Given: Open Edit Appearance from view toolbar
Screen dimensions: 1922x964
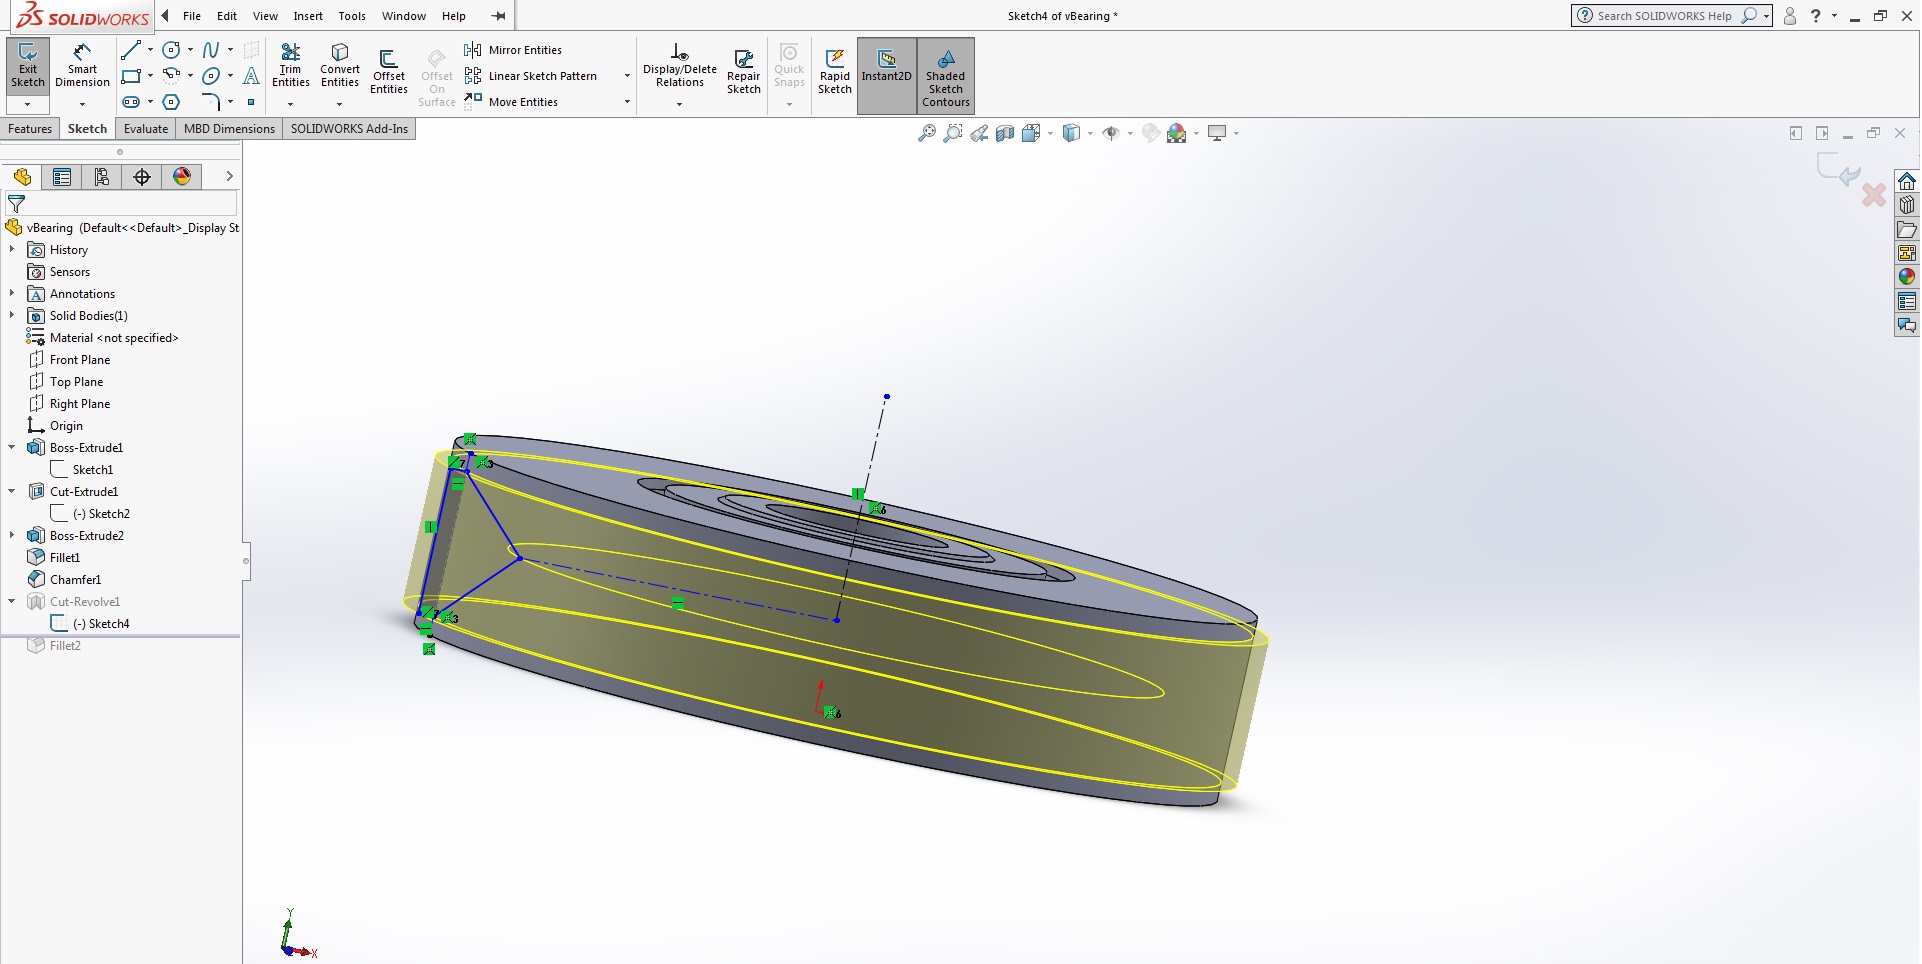Looking at the screenshot, I should pos(1151,133).
